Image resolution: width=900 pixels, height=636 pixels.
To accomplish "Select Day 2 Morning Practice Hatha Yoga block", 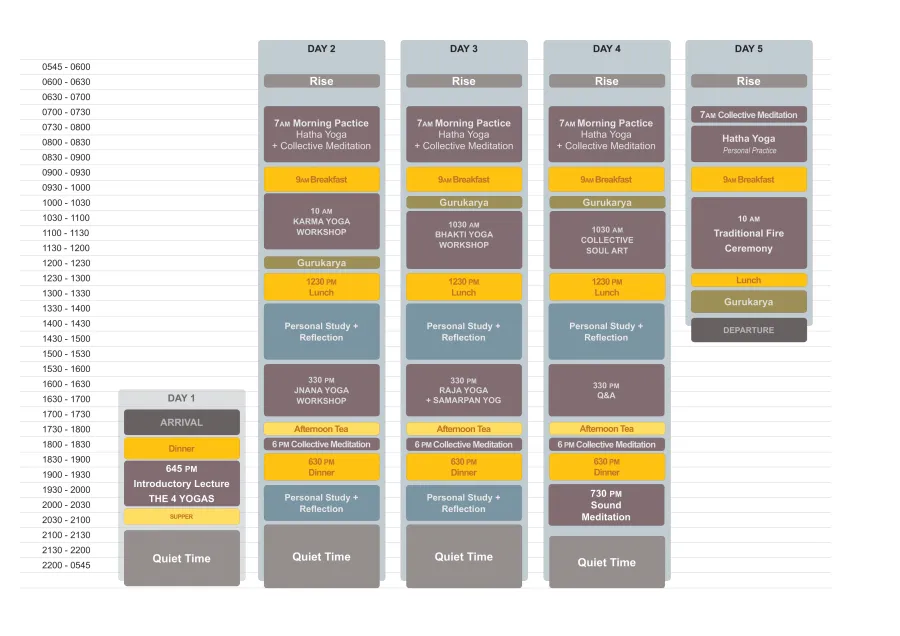I will tap(321, 134).
